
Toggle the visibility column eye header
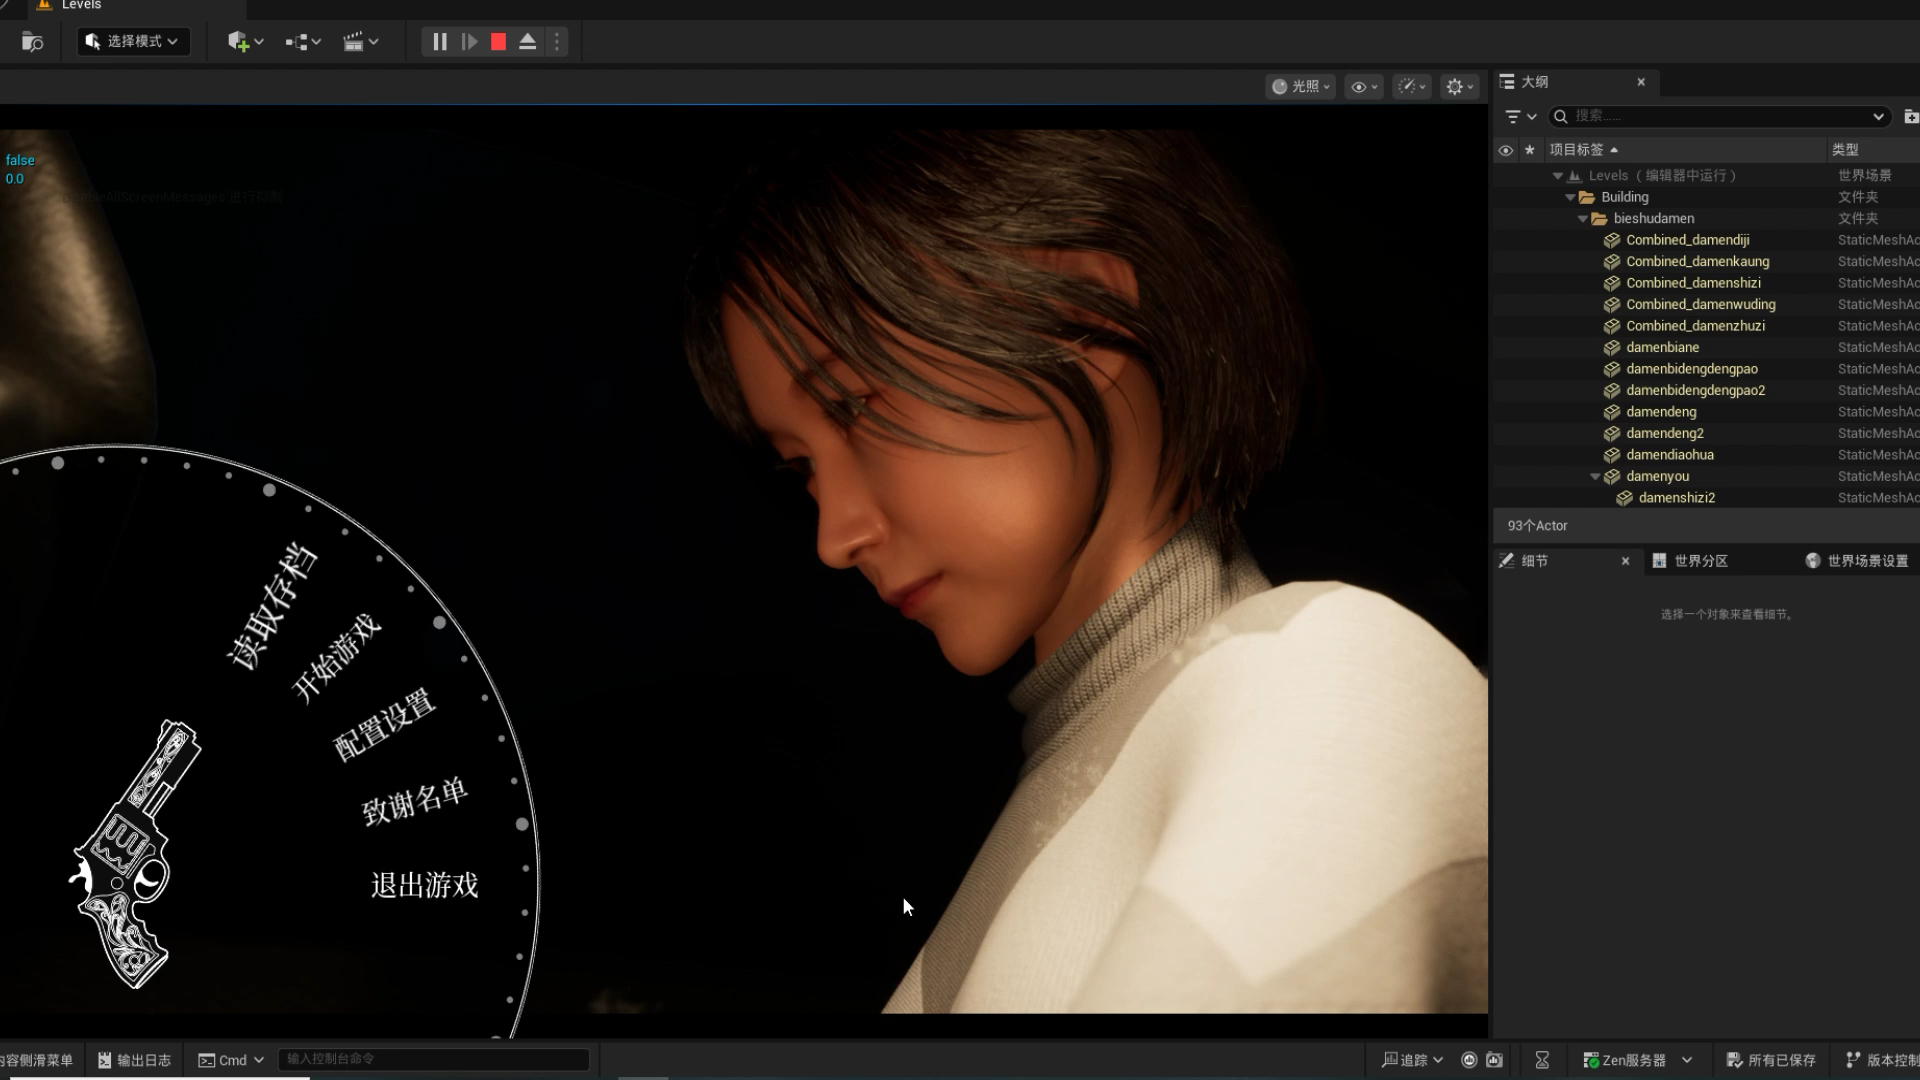(1505, 150)
